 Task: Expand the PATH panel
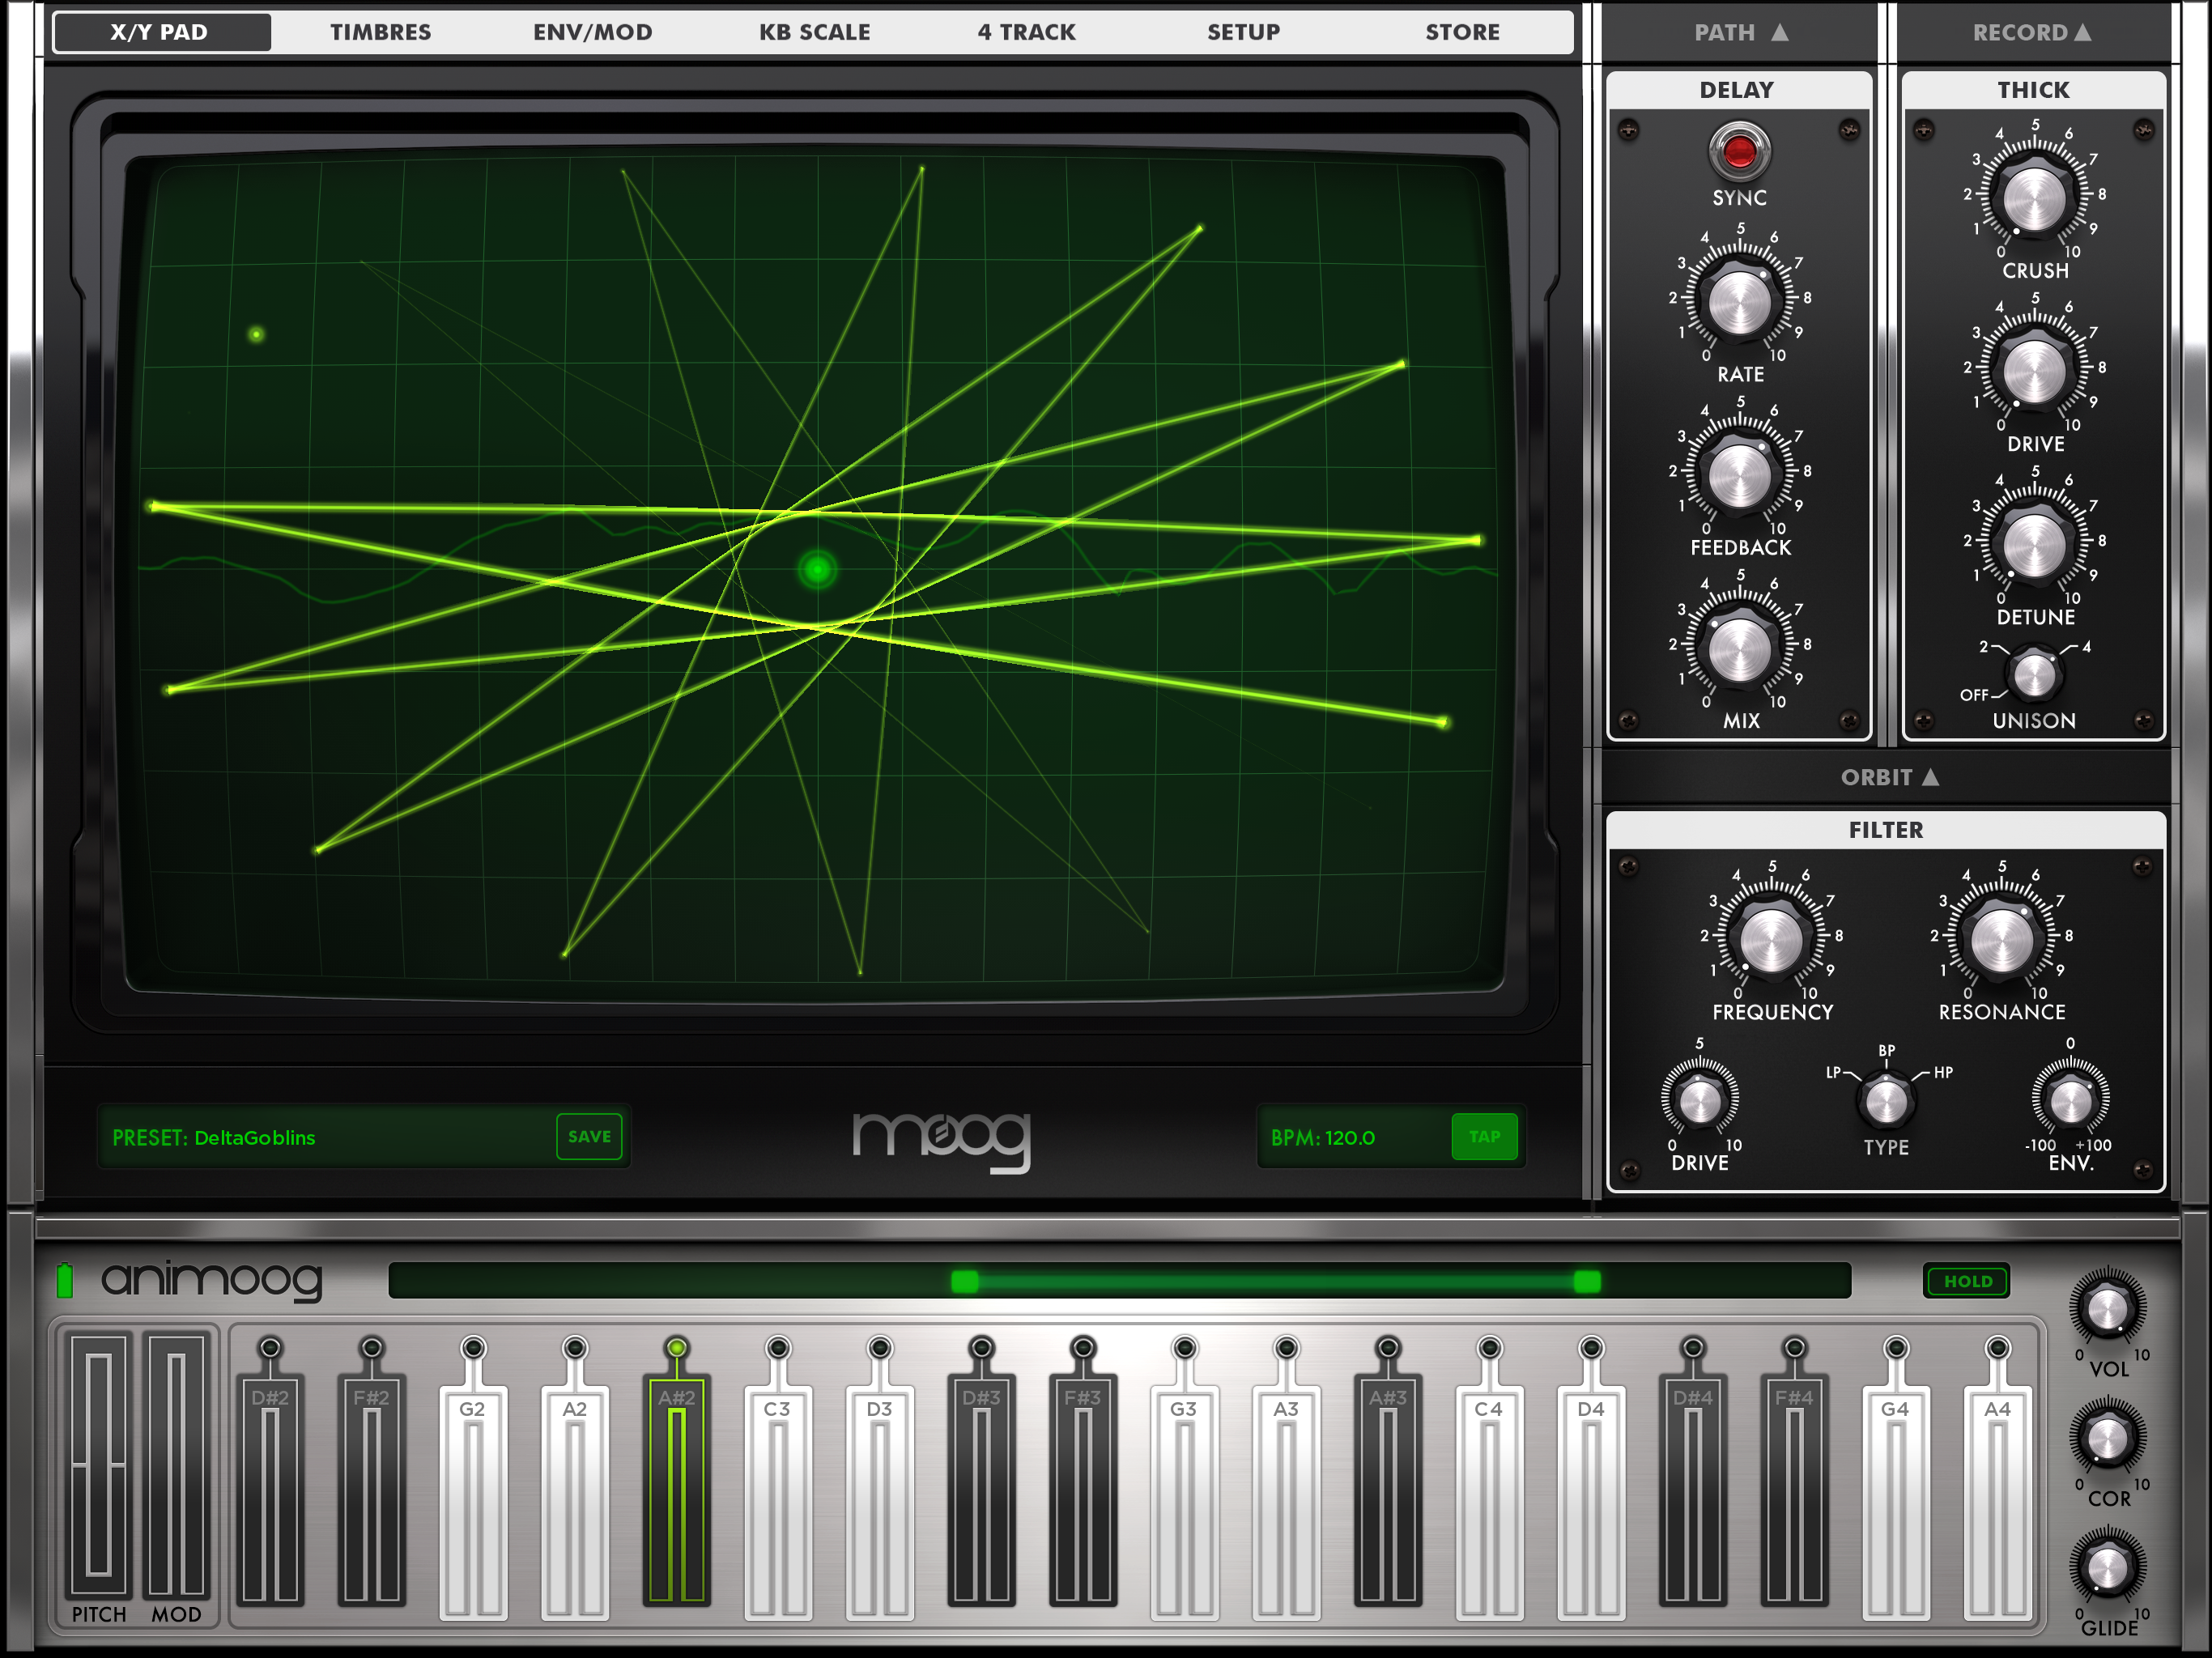[x=1740, y=33]
